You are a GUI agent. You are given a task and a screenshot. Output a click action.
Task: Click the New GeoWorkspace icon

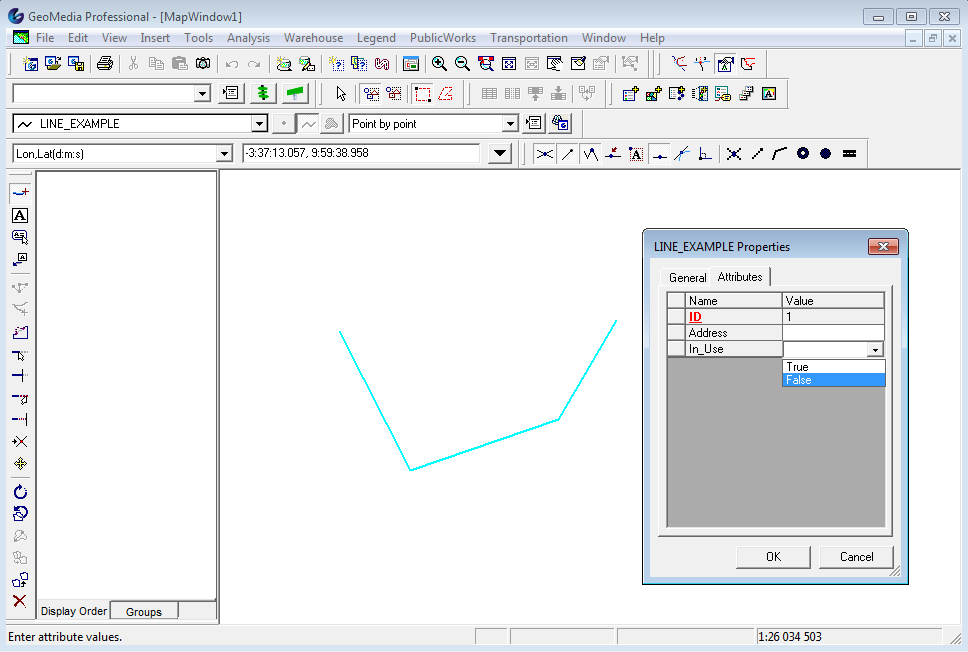tap(31, 63)
